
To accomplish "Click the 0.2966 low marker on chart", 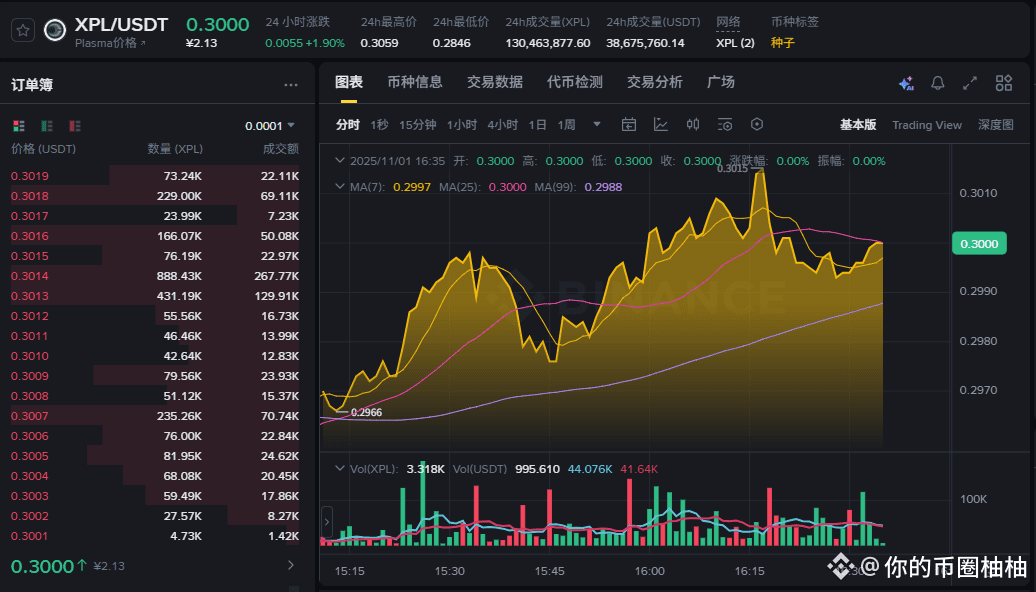I will [366, 412].
